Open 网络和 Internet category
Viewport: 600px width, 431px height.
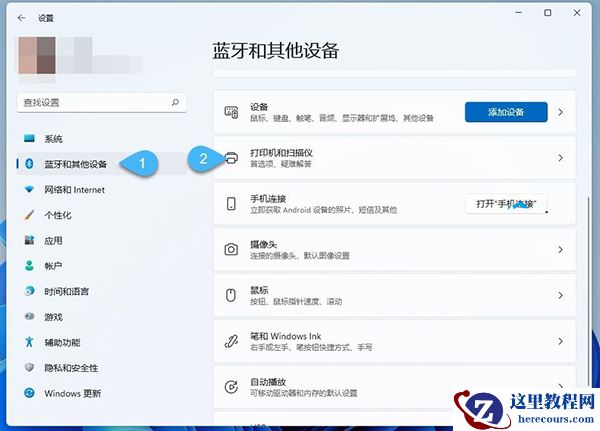click(x=75, y=190)
